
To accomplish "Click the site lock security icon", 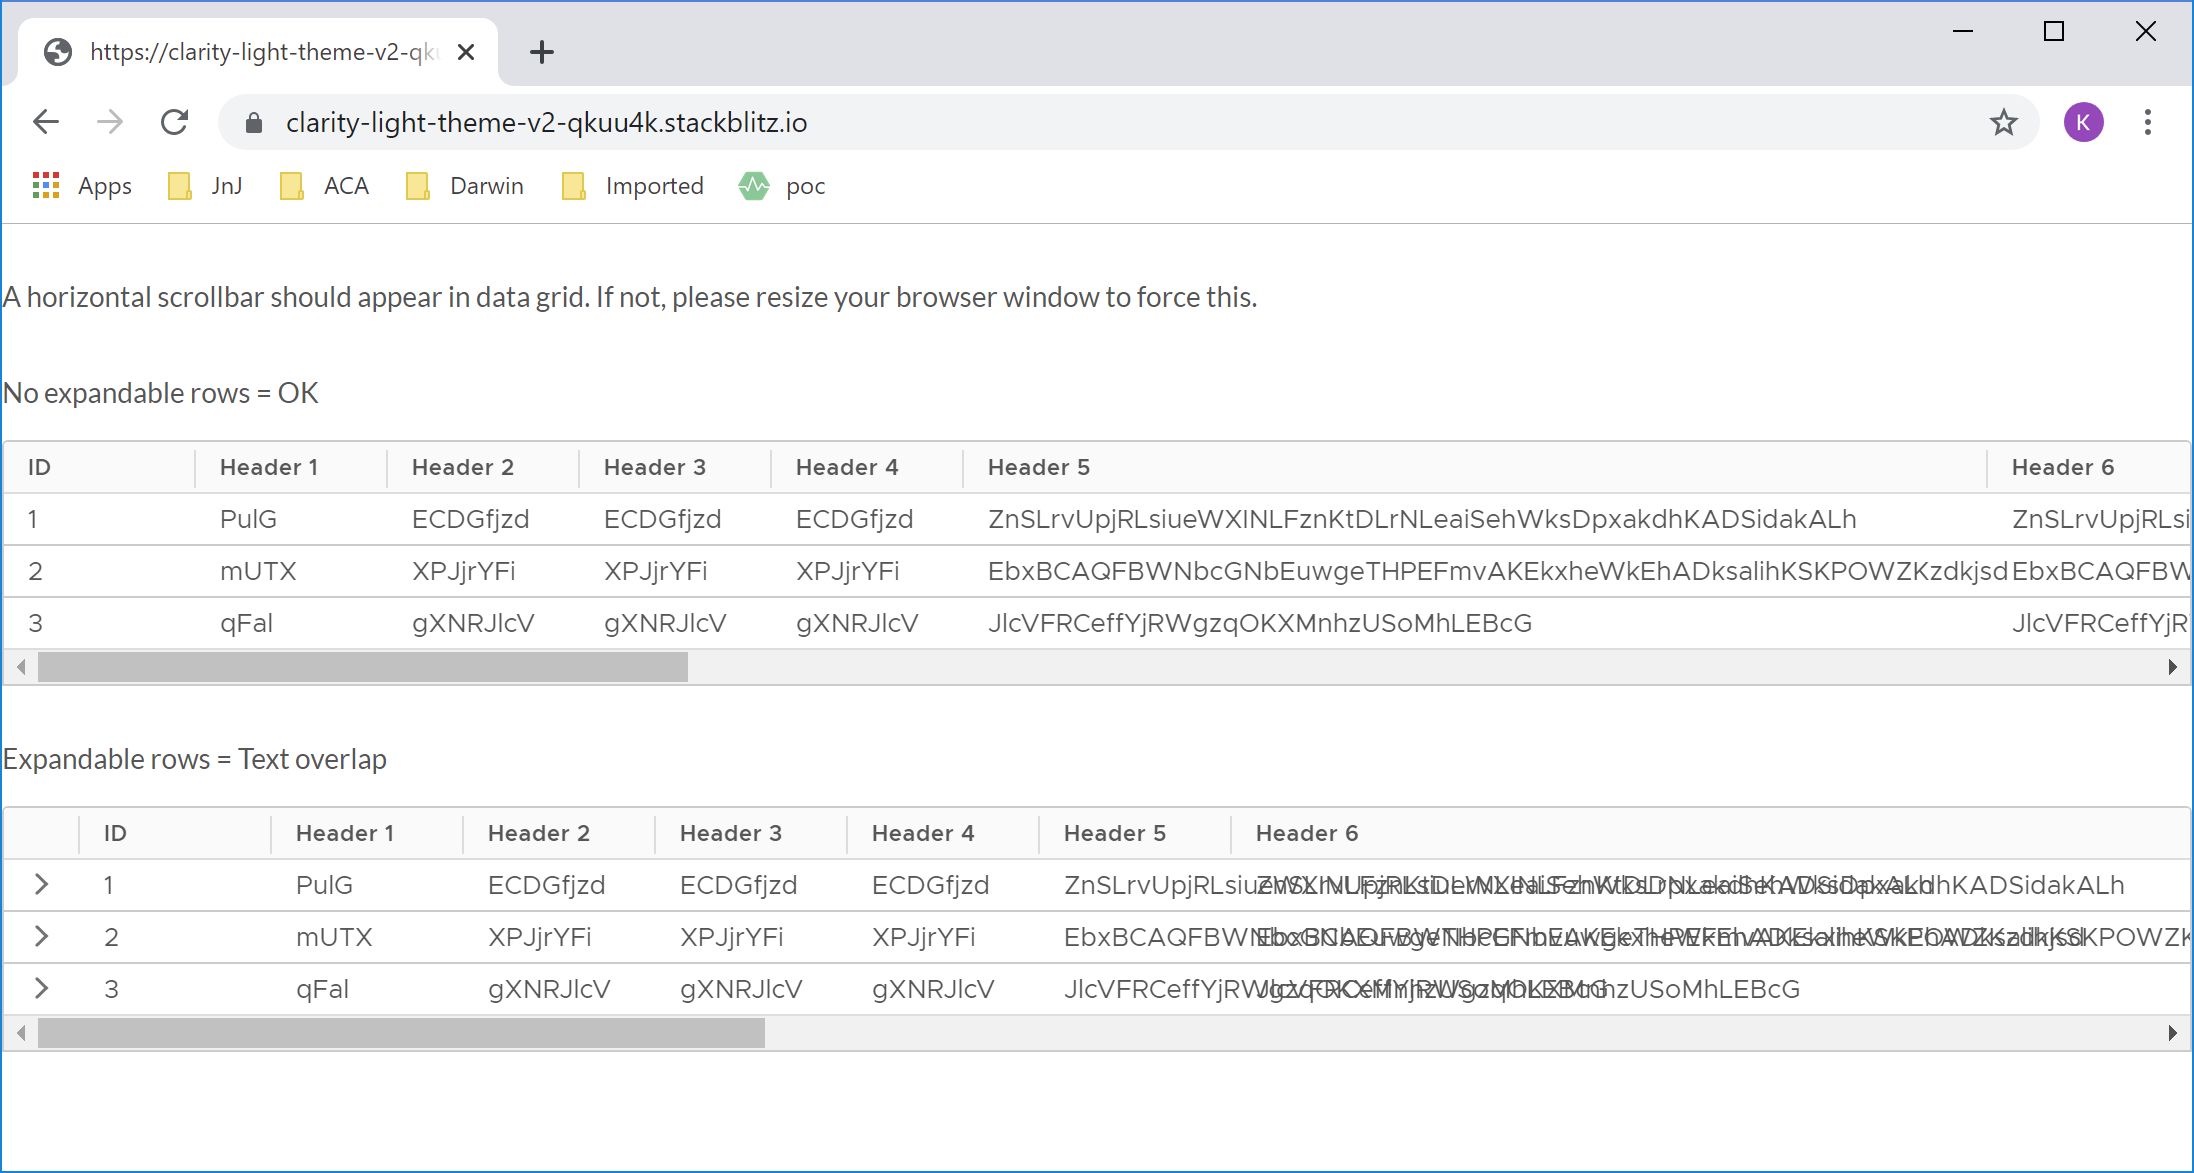I will coord(254,122).
